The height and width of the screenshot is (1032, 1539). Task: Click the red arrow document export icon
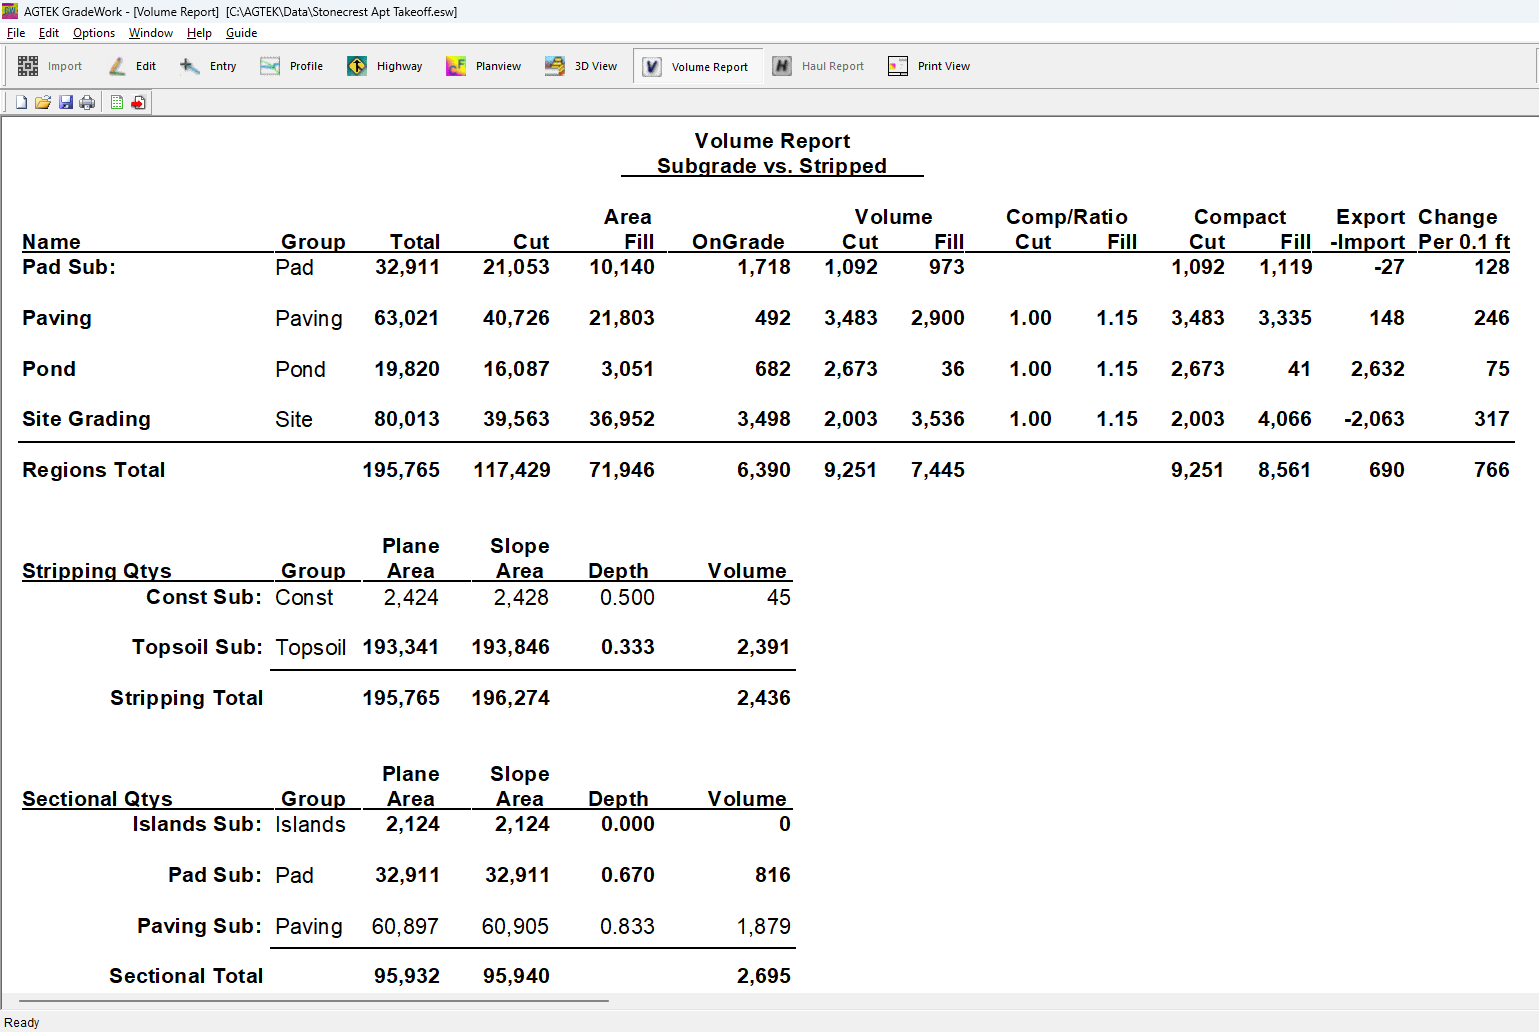[x=138, y=102]
